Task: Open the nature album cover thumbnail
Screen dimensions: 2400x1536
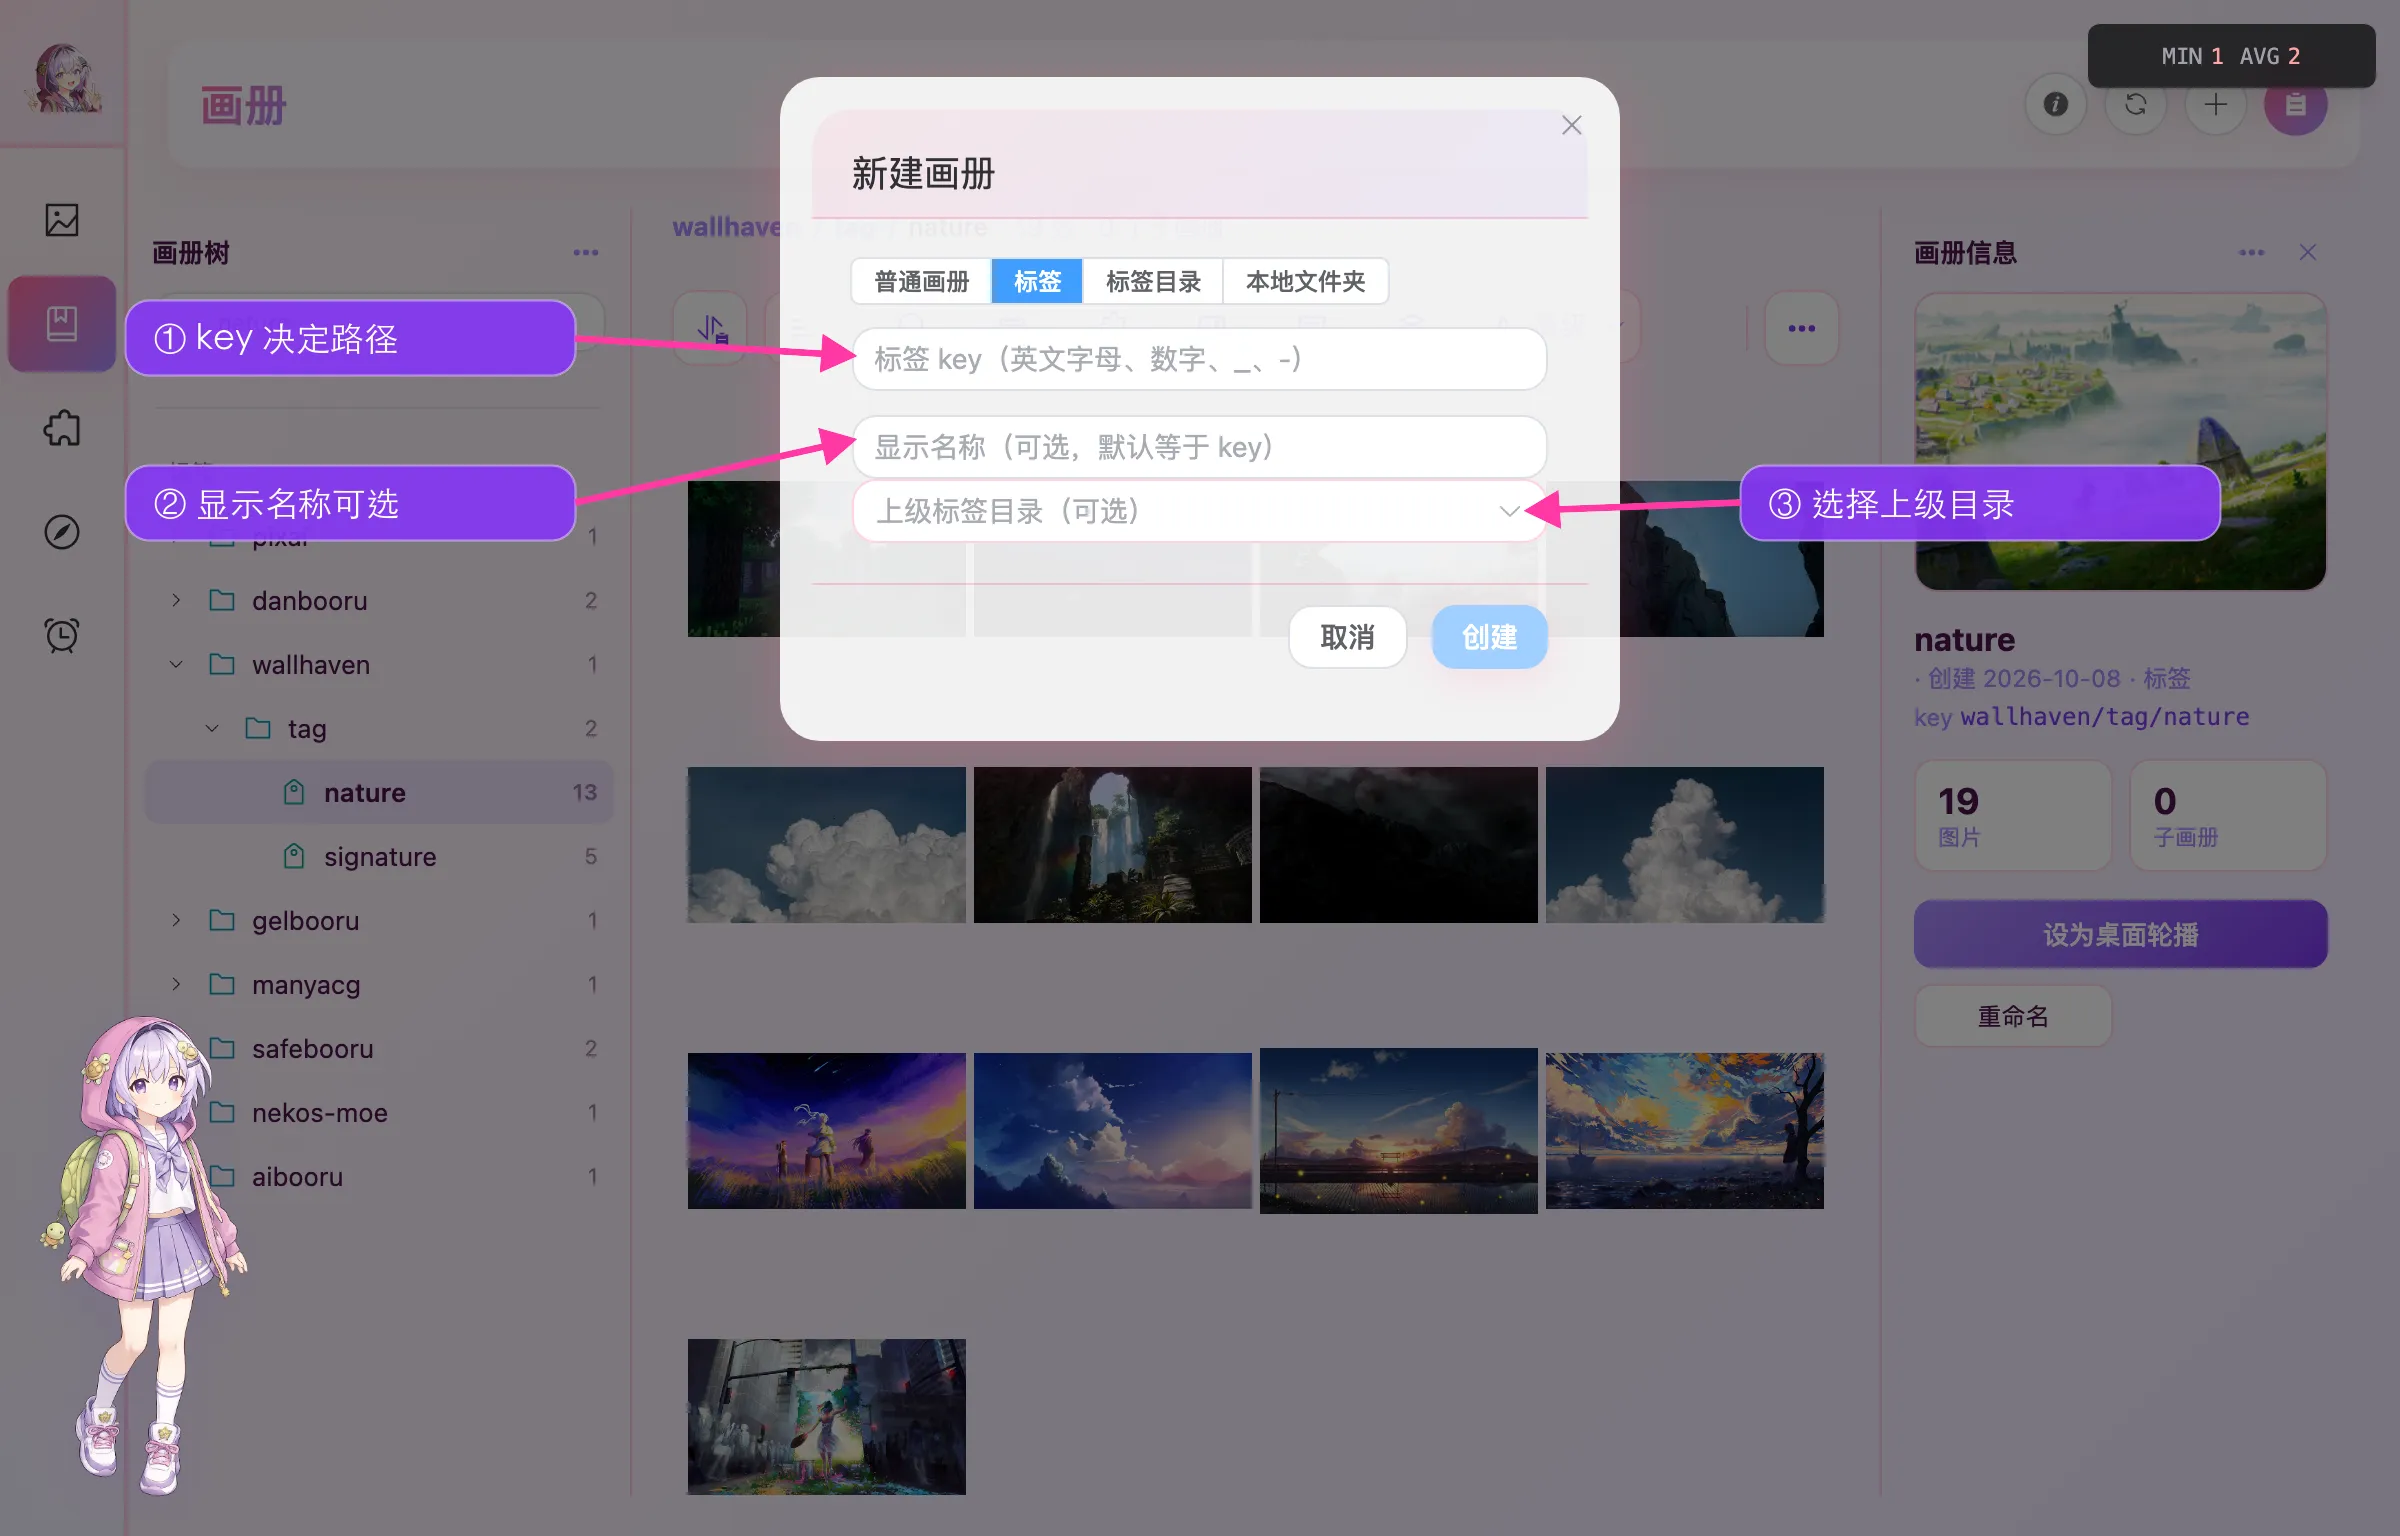Action: (x=2120, y=442)
